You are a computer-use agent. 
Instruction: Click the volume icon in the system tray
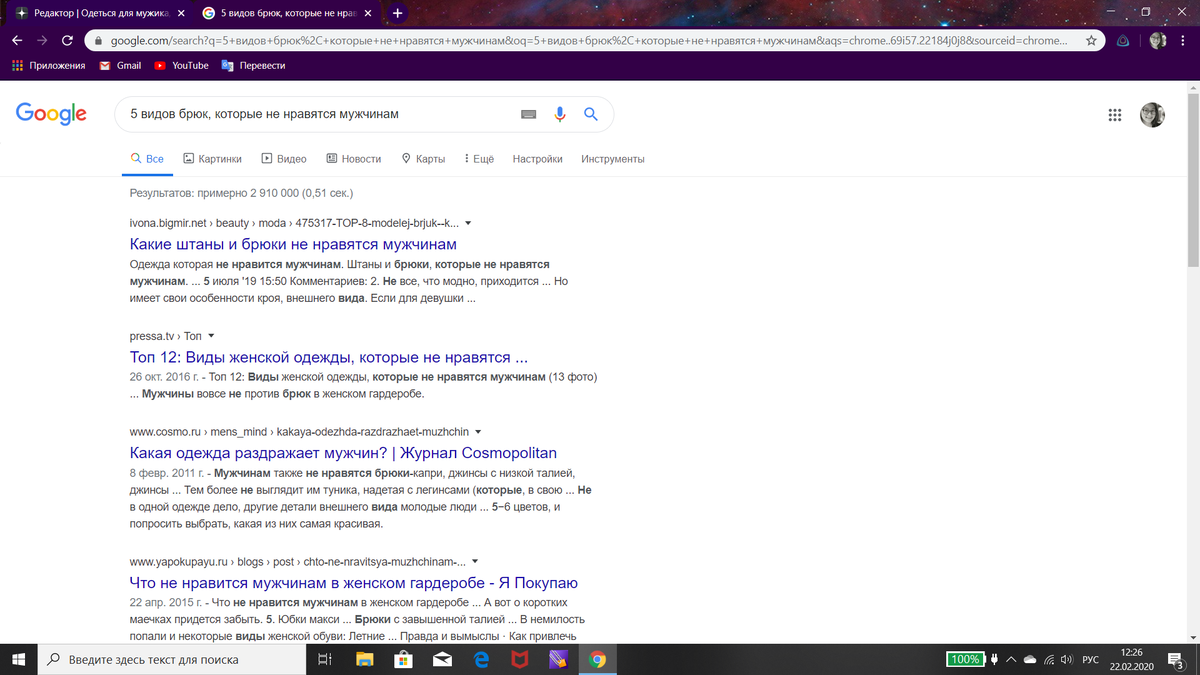click(x=1066, y=660)
